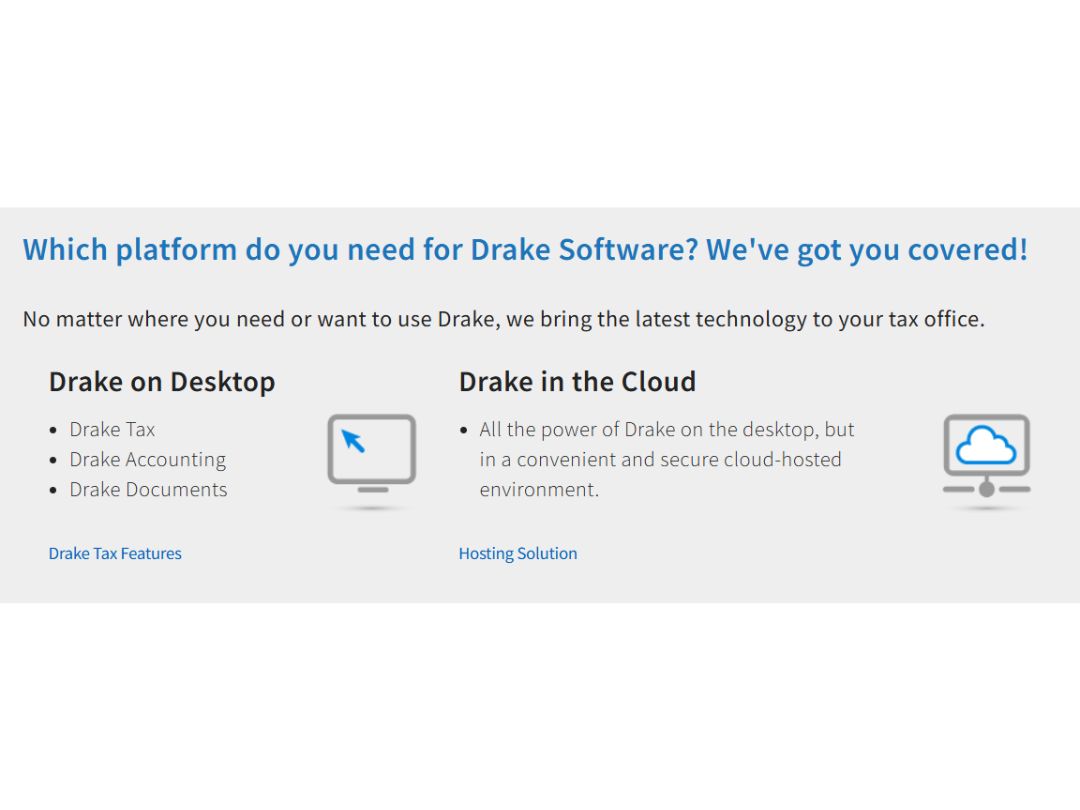1080x810 pixels.
Task: Click the 'Drake on Desktop' heading
Action: (162, 382)
